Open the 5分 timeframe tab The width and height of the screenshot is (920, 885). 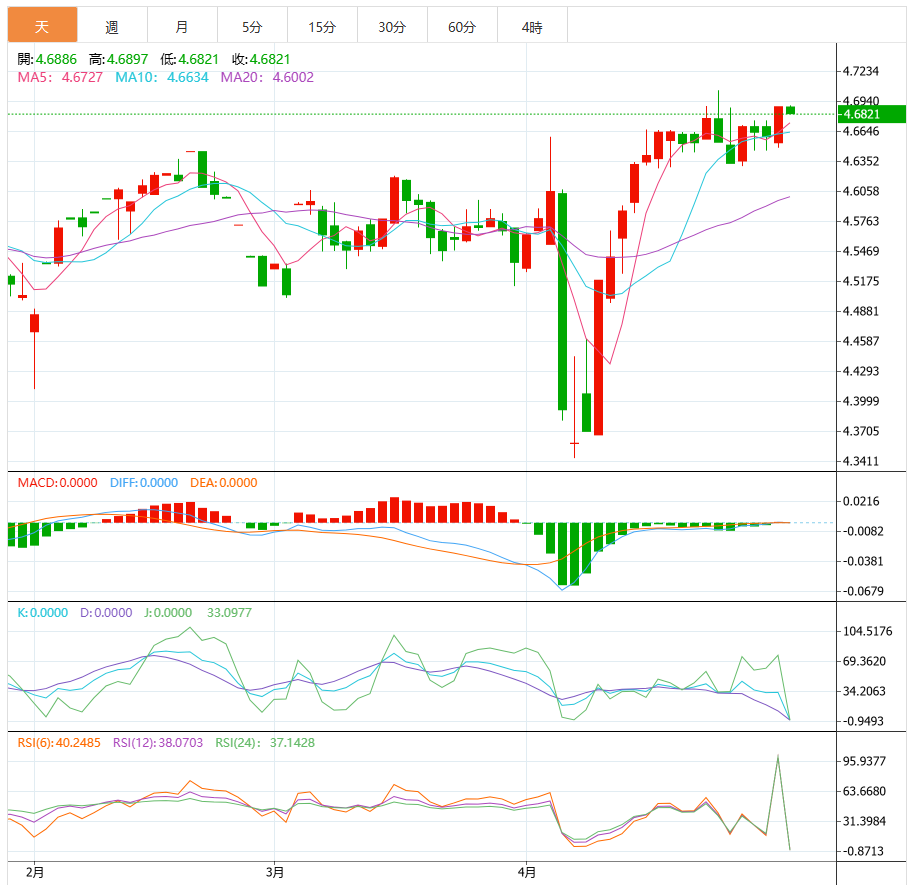252,26
